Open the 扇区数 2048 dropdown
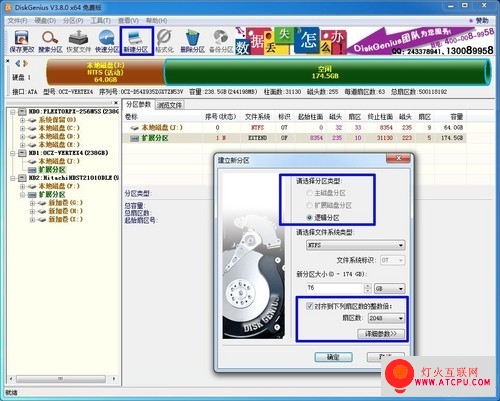The height and width of the screenshot is (401, 500). tap(386, 318)
